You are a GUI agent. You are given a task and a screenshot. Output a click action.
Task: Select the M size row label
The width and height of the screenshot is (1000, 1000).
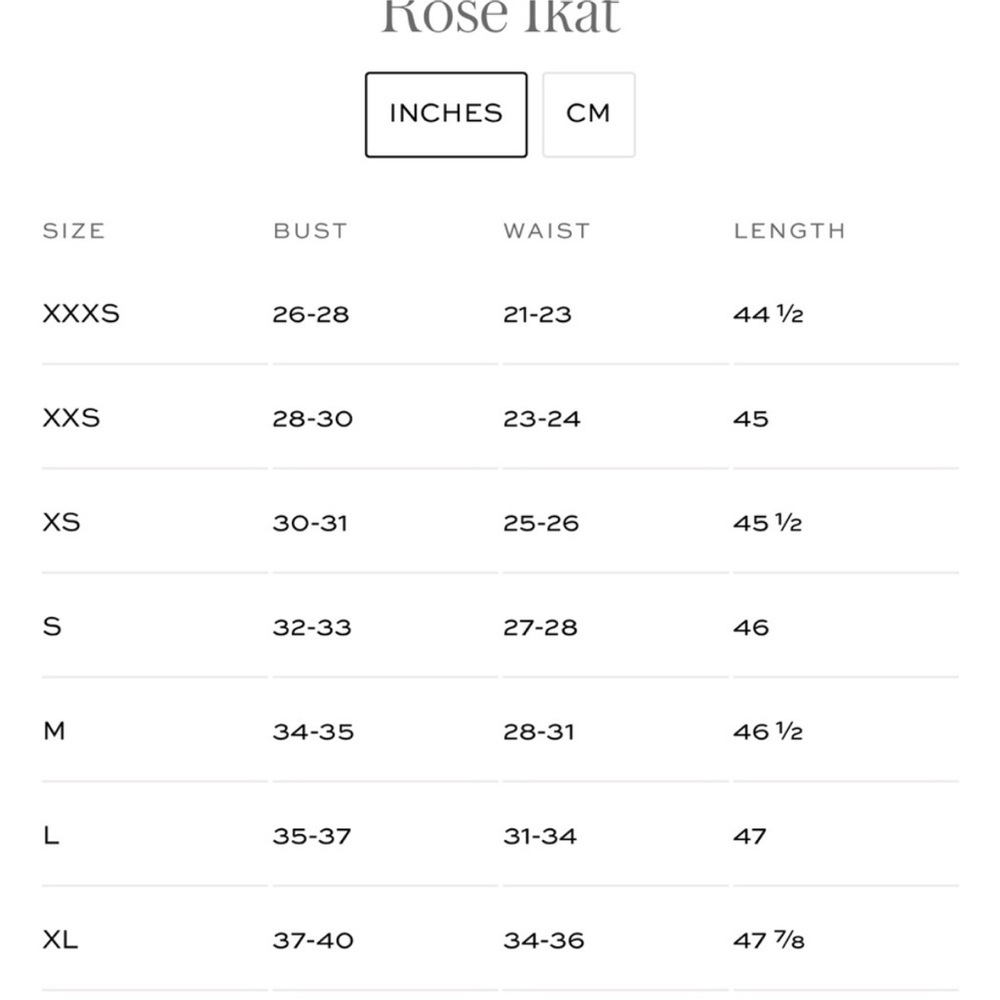(54, 731)
